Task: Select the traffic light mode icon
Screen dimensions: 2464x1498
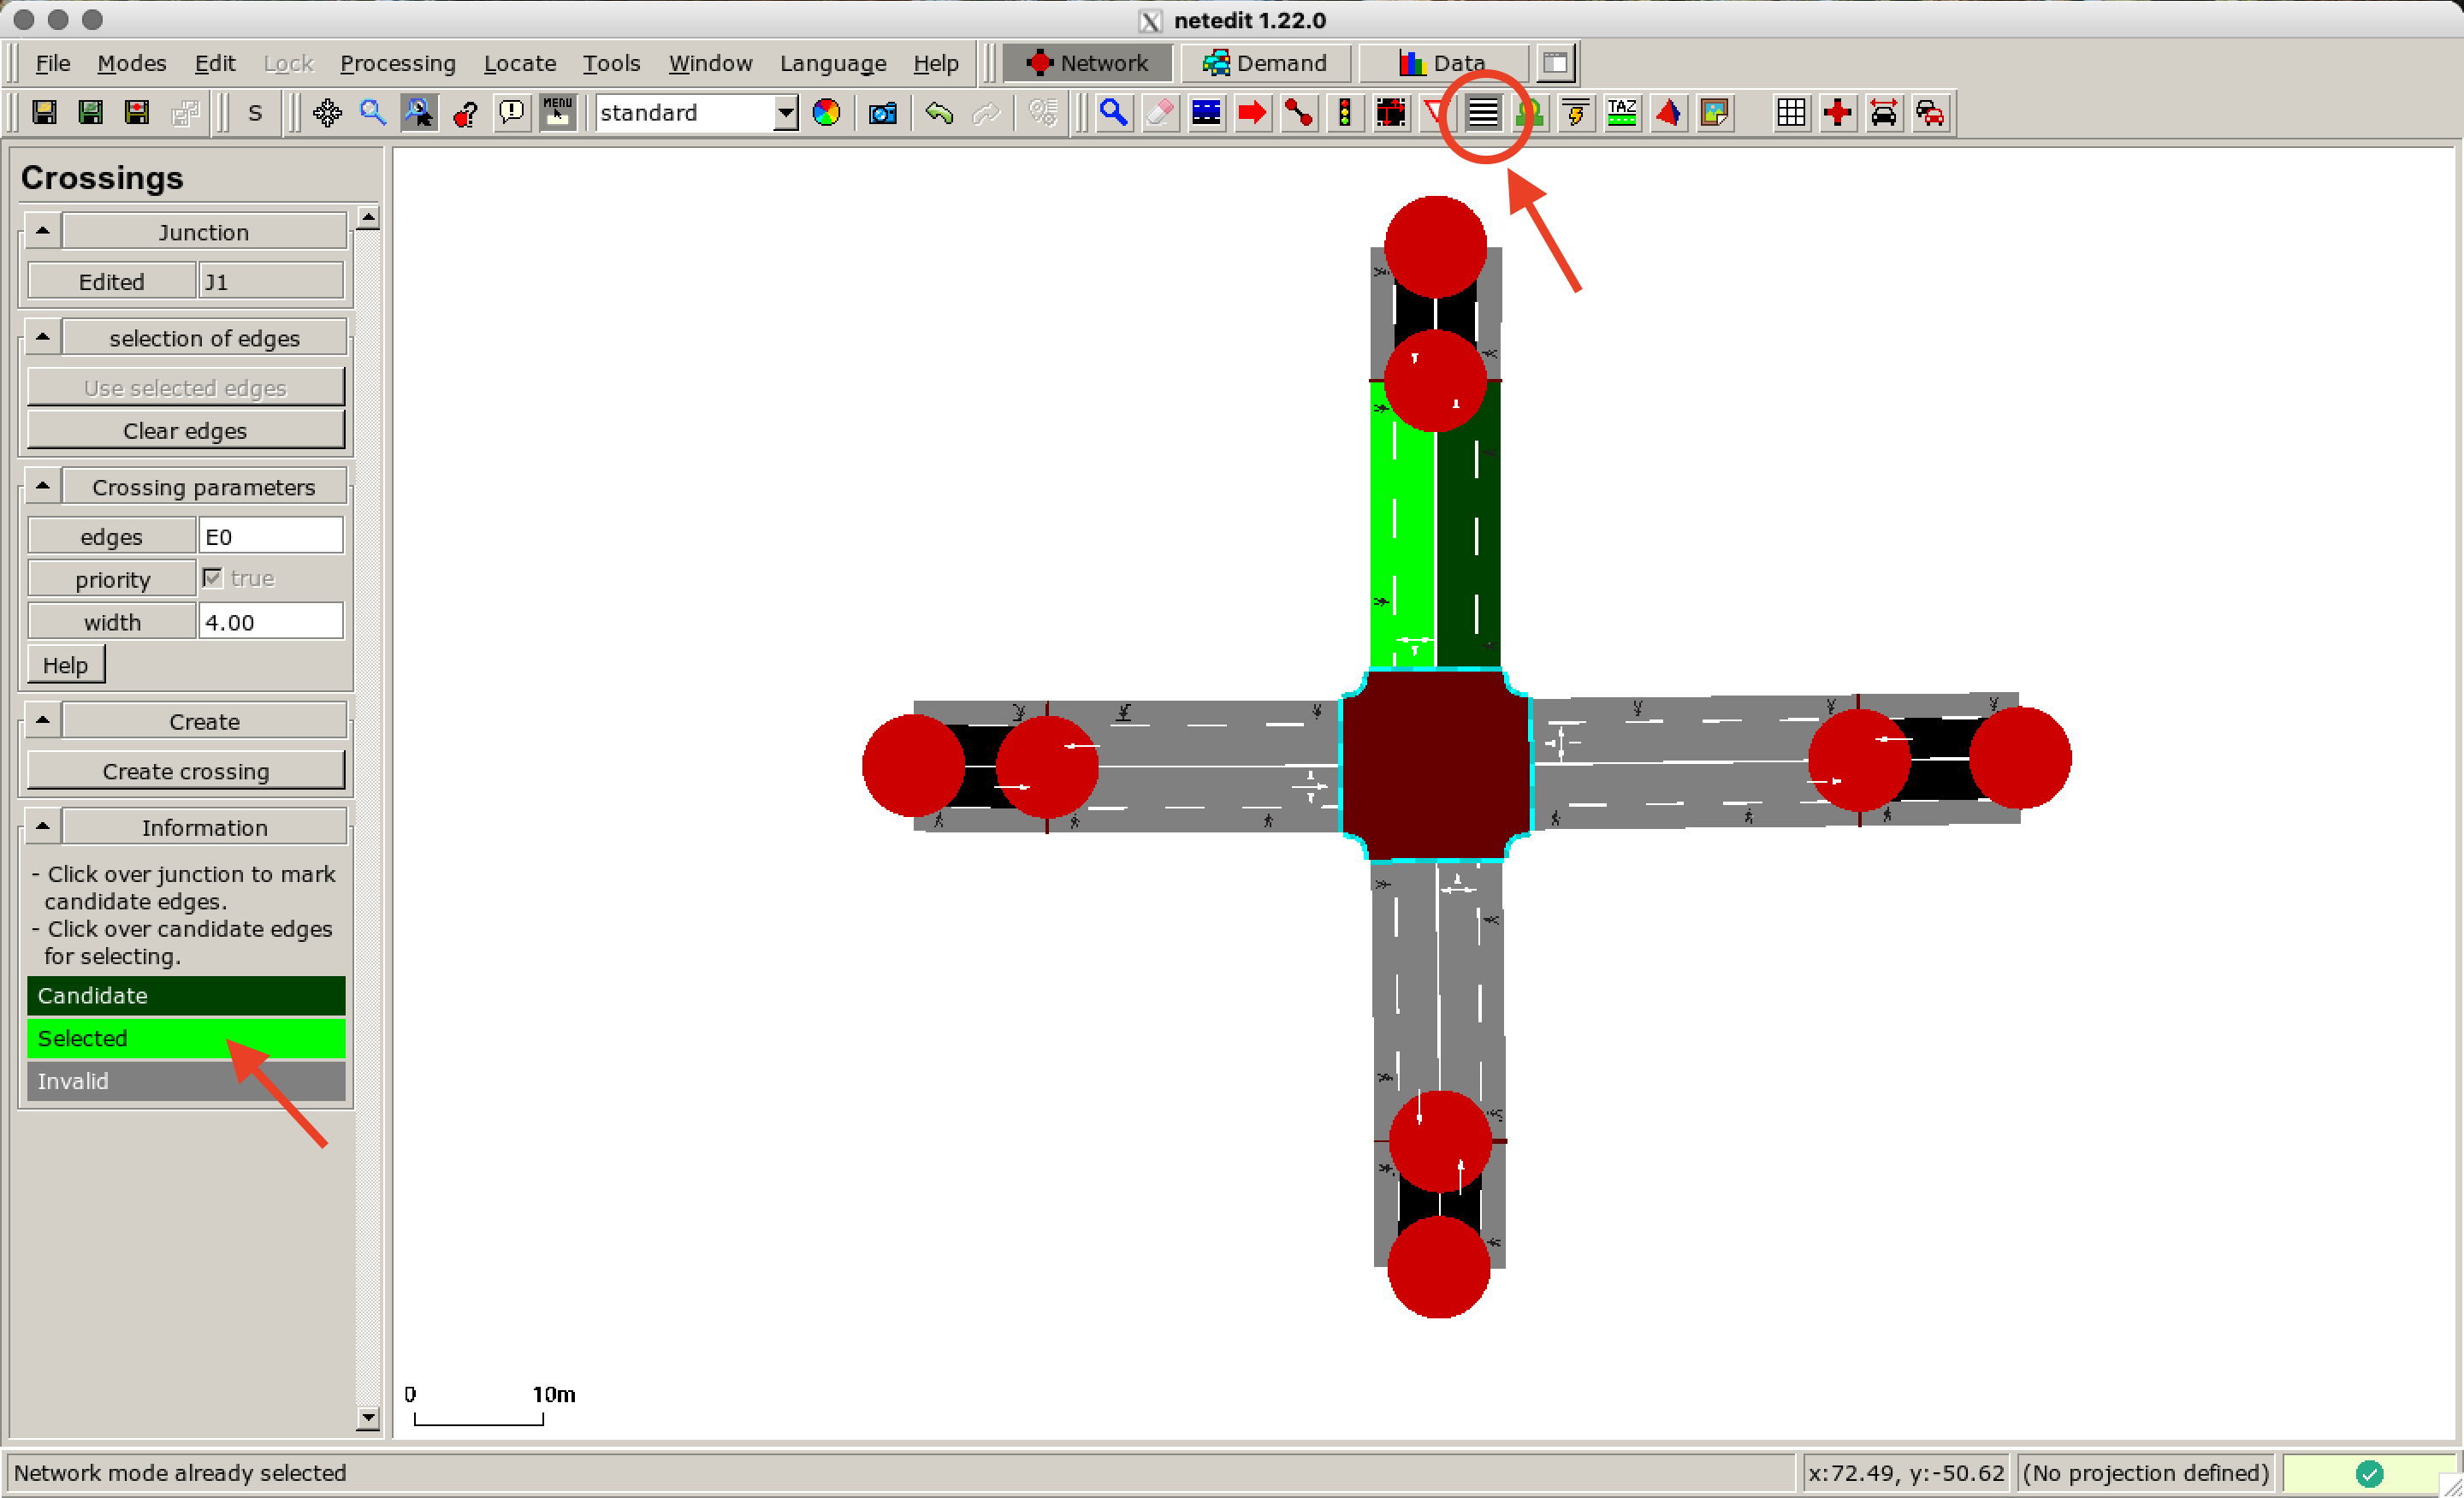Action: pos(1345,113)
